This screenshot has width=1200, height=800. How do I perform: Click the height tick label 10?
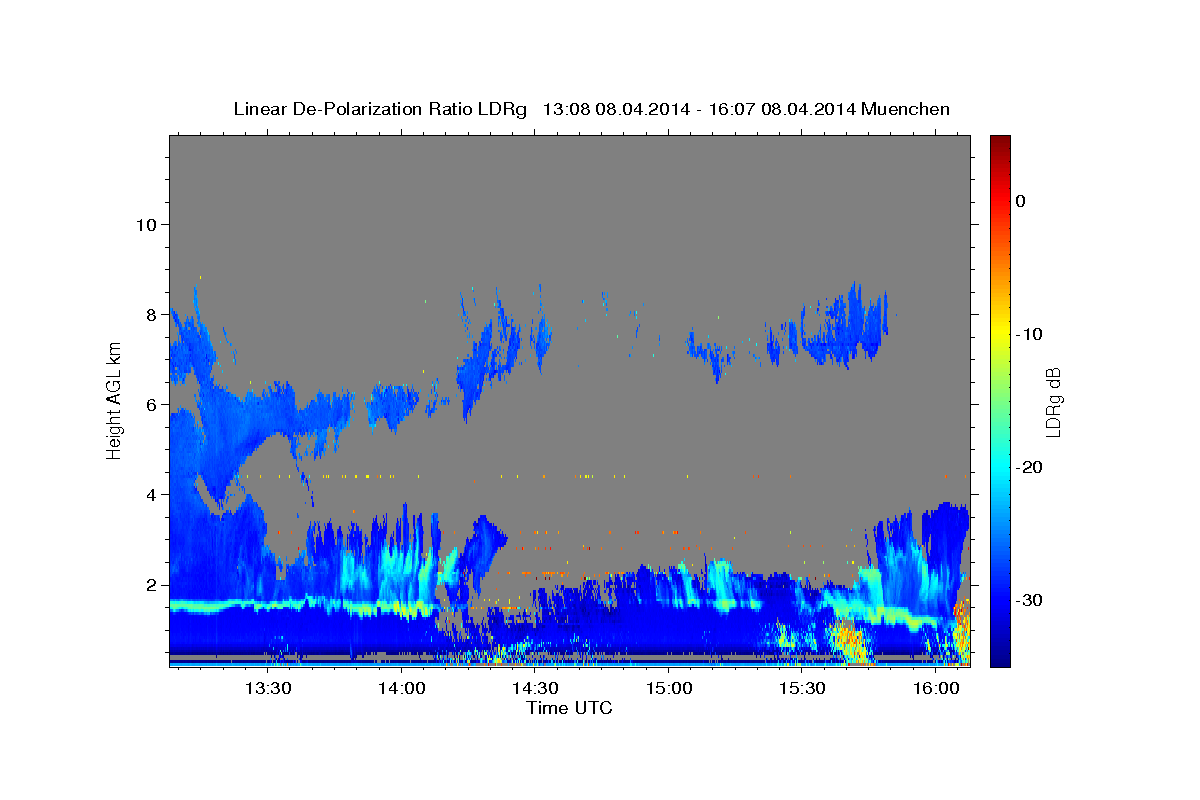[x=149, y=225]
